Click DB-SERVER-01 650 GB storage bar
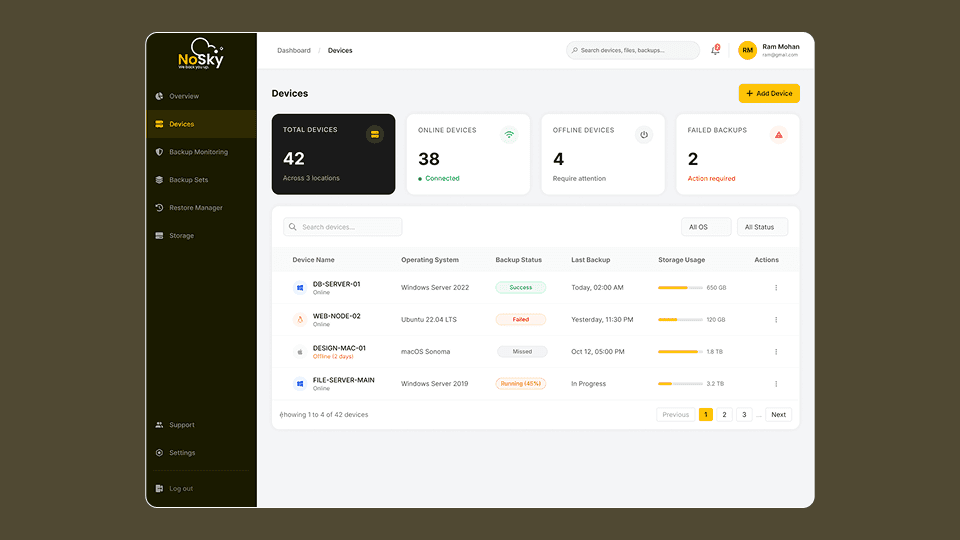Image resolution: width=960 pixels, height=540 pixels. click(x=680, y=288)
